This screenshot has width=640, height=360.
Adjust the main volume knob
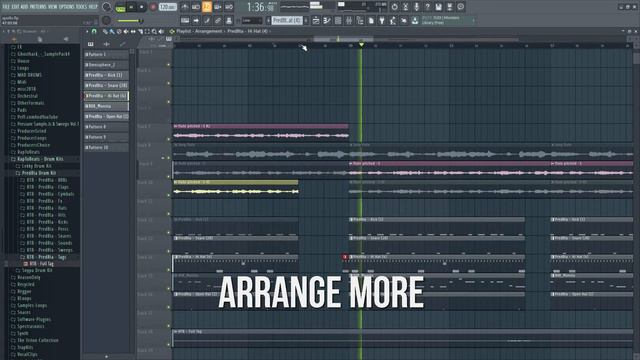coord(107,7)
